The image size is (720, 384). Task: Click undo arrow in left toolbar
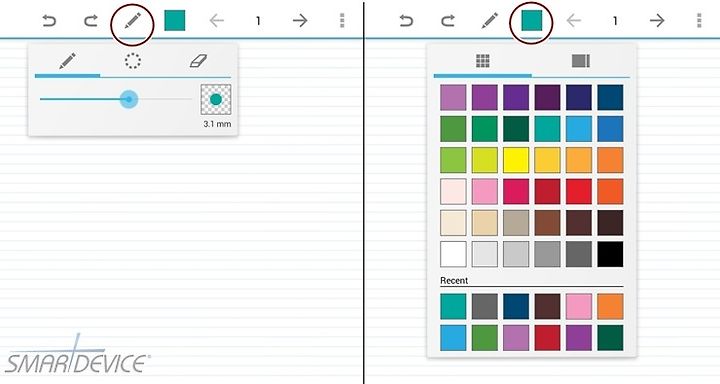coord(49,21)
